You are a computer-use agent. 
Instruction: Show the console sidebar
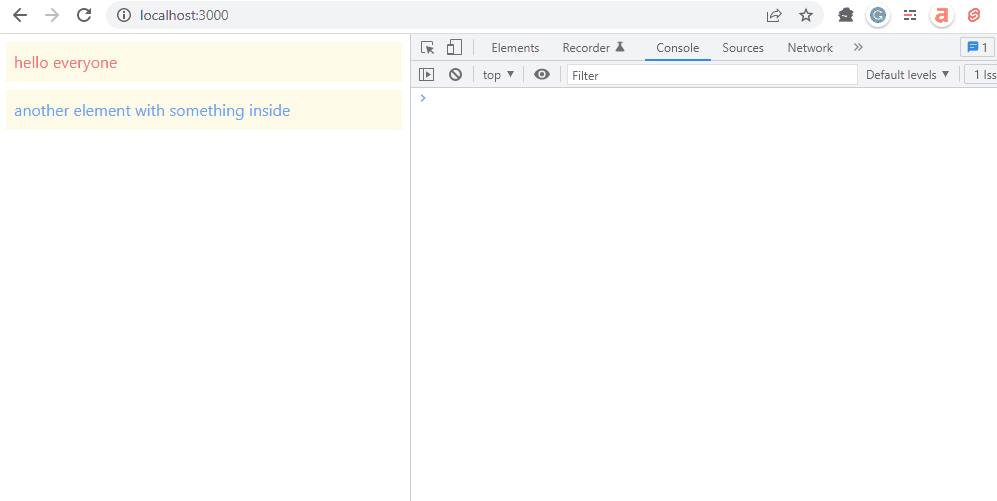click(x=426, y=75)
